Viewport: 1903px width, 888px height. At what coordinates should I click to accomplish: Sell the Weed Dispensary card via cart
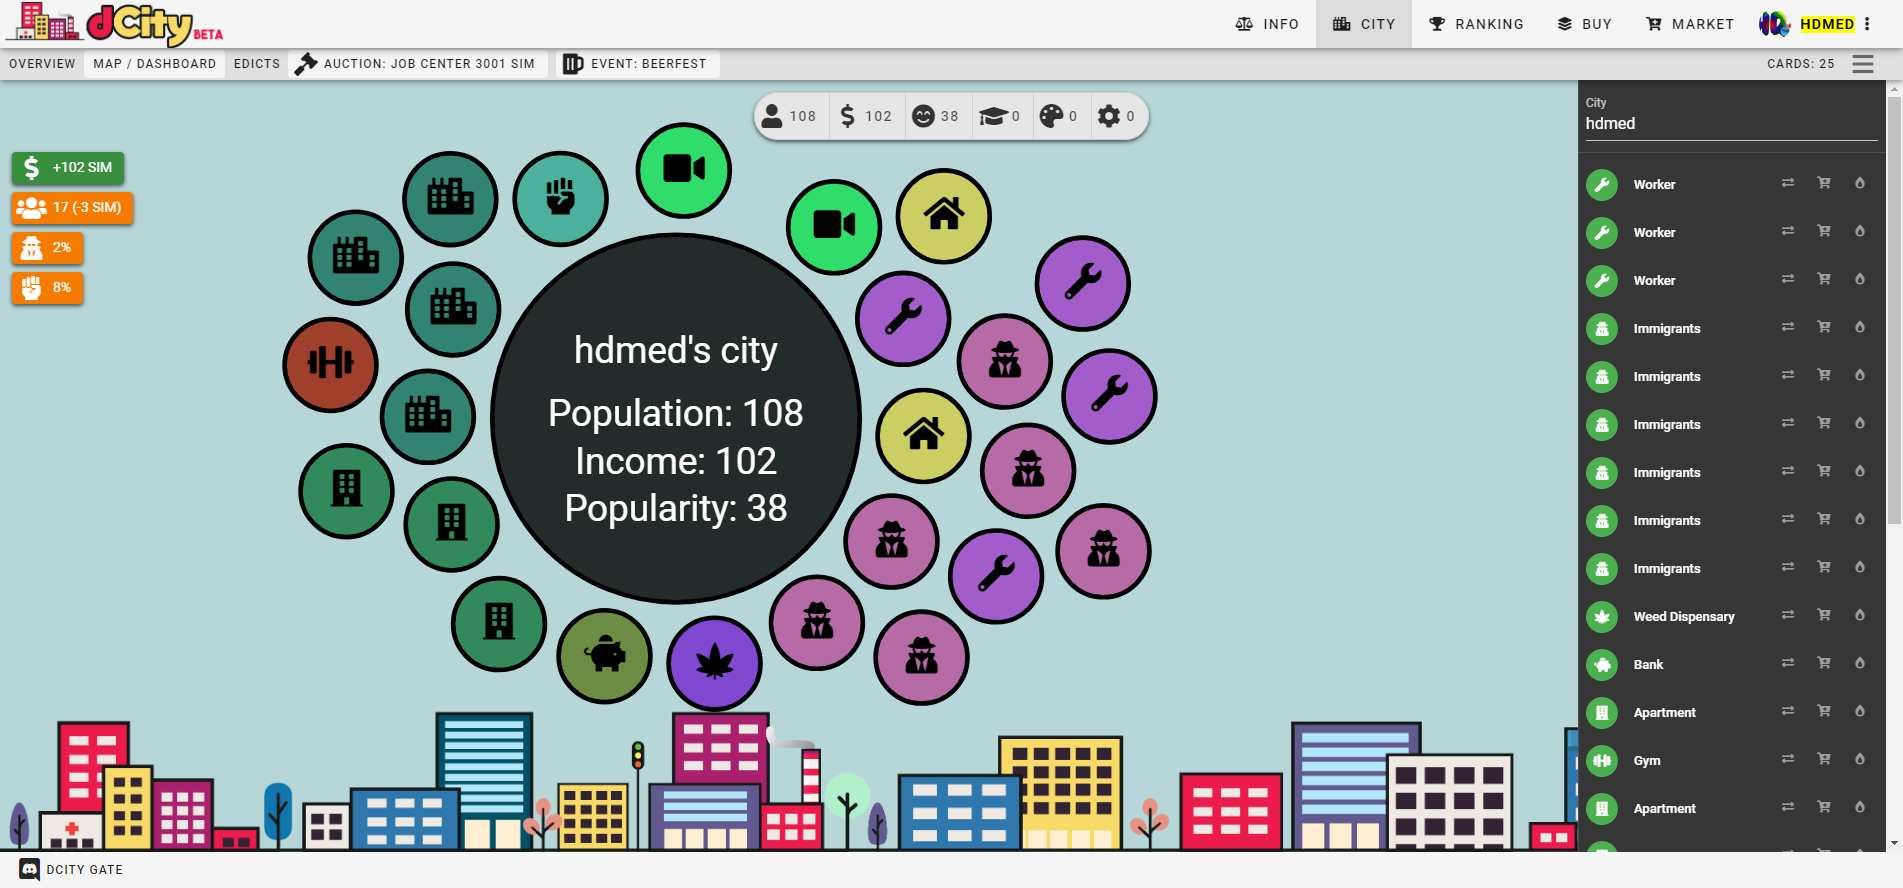coord(1824,615)
